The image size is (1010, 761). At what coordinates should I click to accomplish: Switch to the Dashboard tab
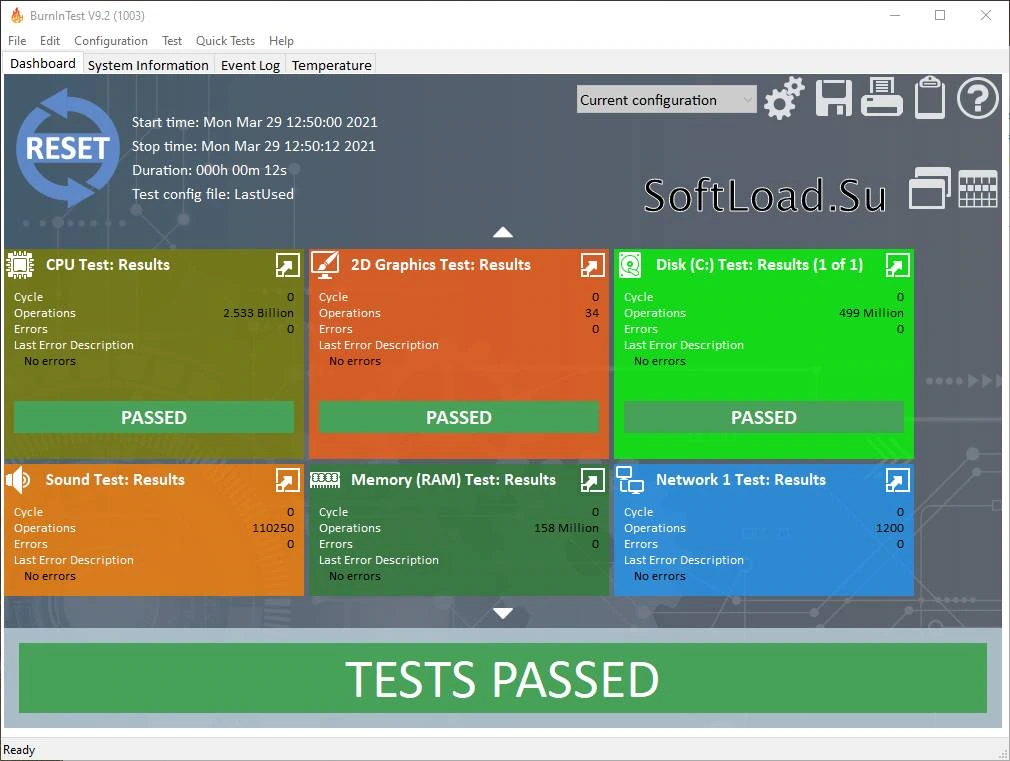click(x=43, y=63)
